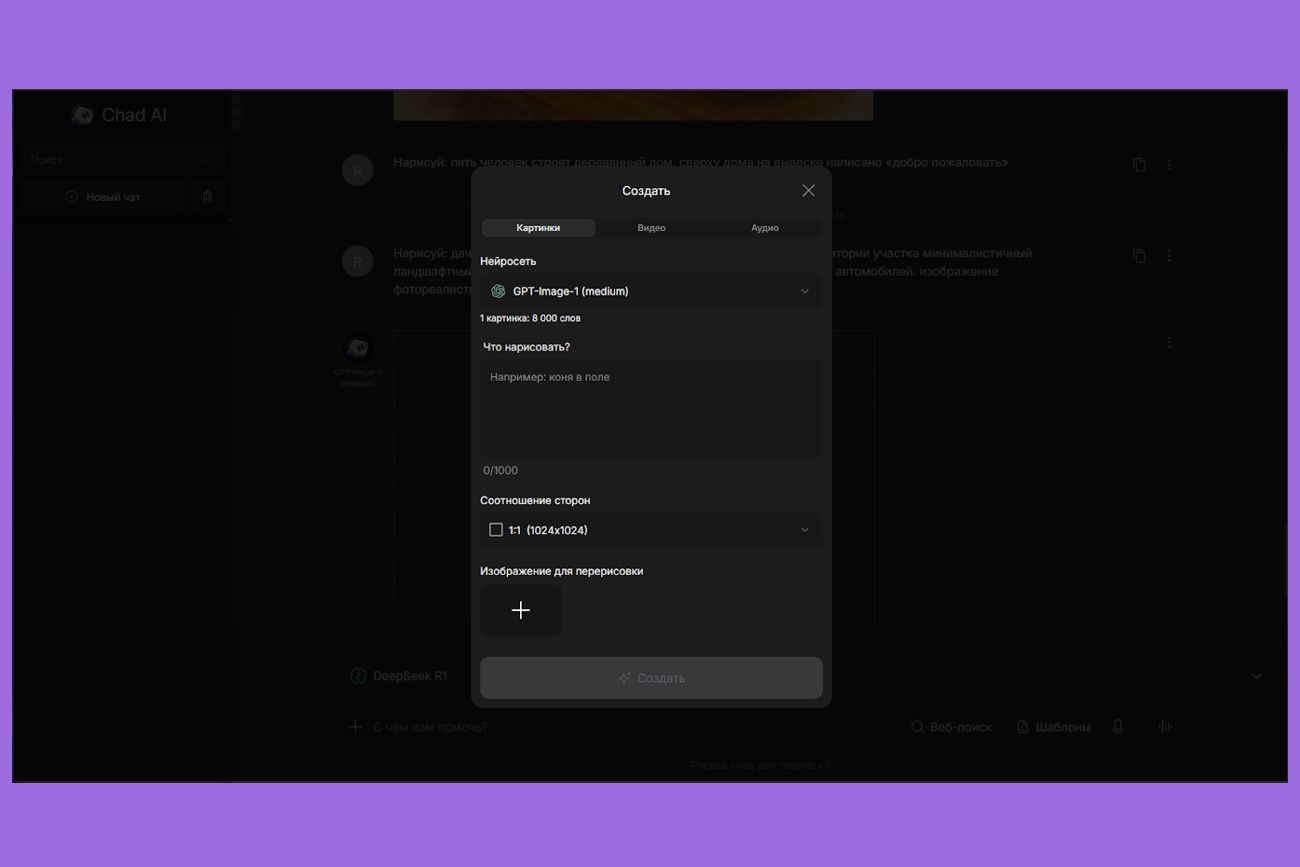Screen dimensions: 1300x867
Task: Enable Веб-поиск web search
Action: coord(951,727)
